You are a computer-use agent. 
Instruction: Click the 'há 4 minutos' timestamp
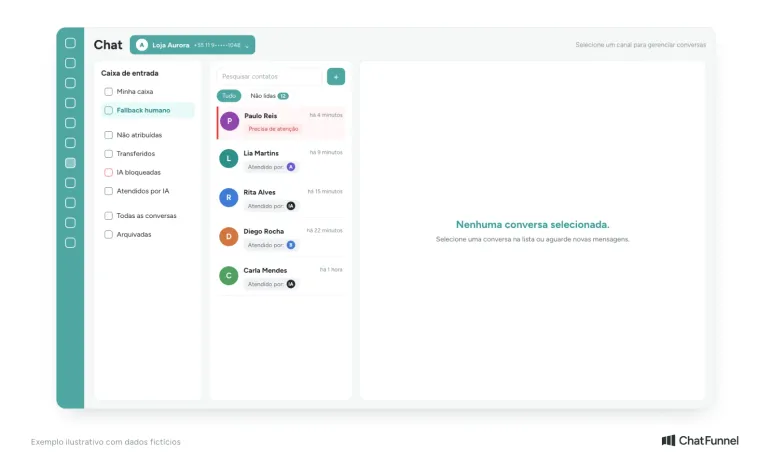pyautogui.click(x=326, y=115)
